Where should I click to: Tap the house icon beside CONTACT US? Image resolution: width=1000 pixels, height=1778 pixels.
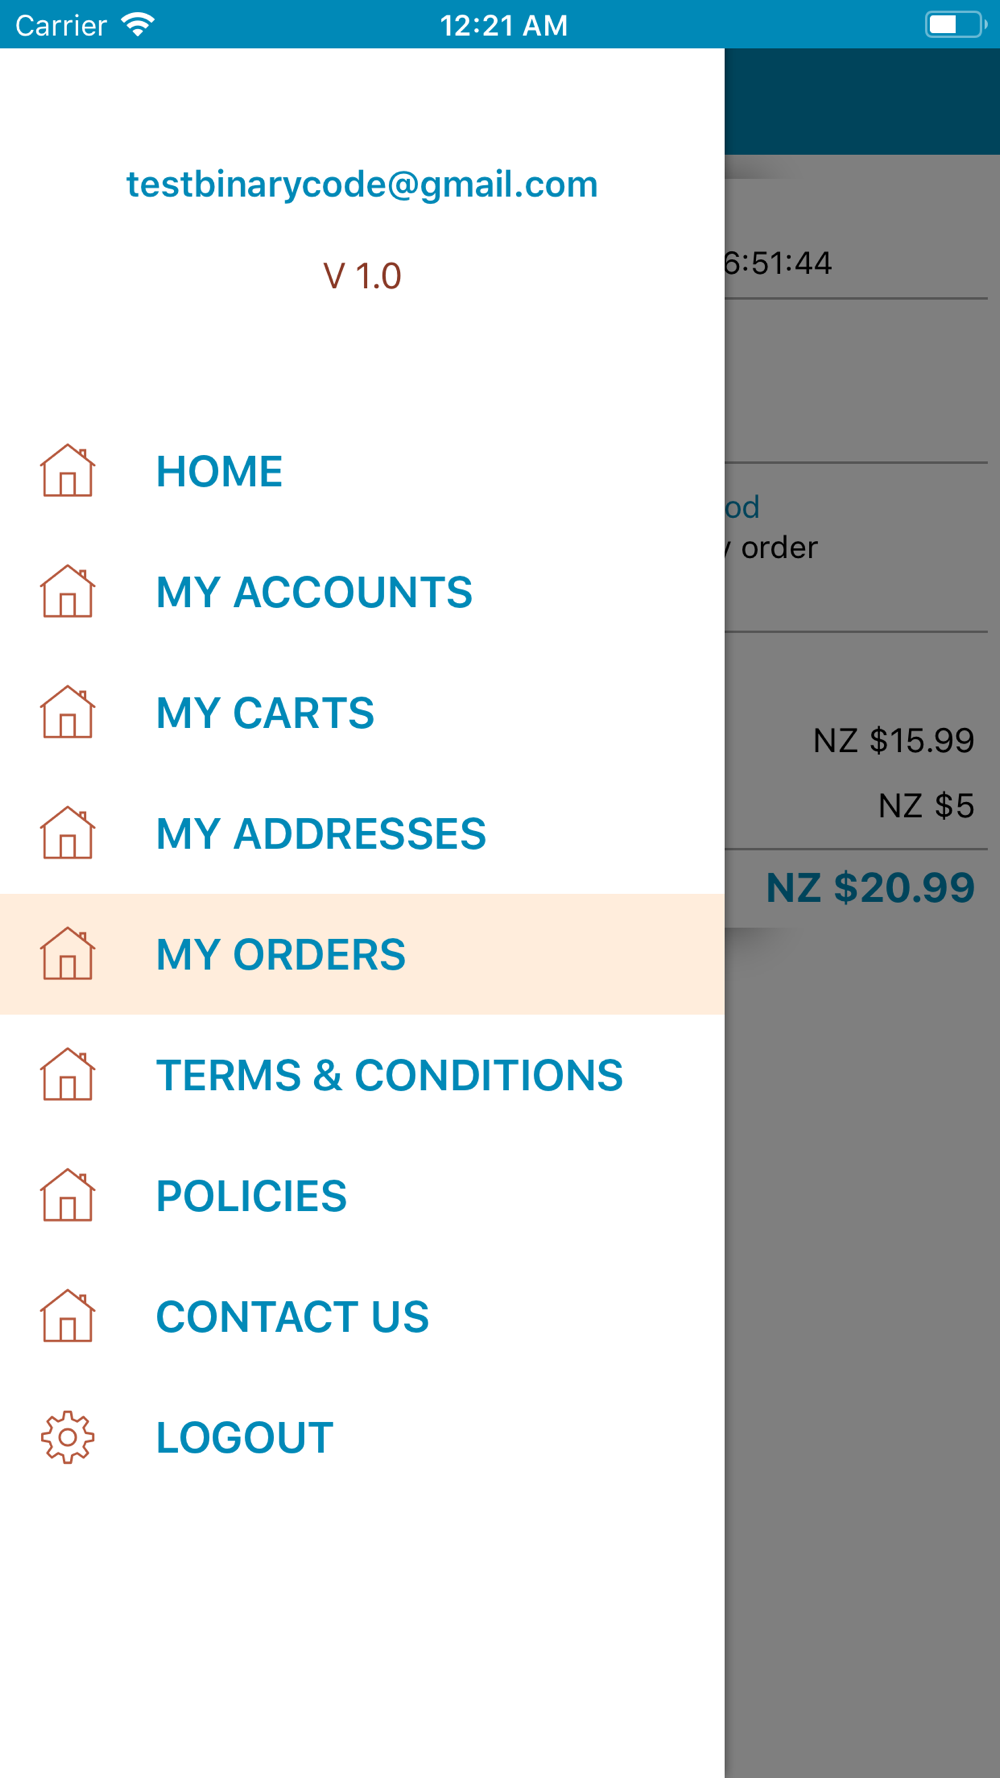point(67,1317)
